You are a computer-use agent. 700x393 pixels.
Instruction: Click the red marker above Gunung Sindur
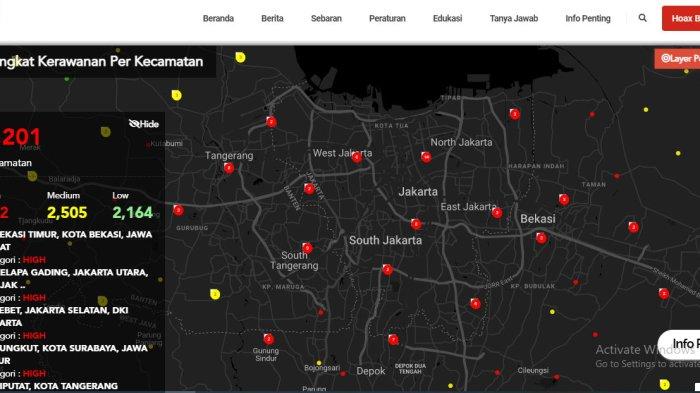(268, 339)
